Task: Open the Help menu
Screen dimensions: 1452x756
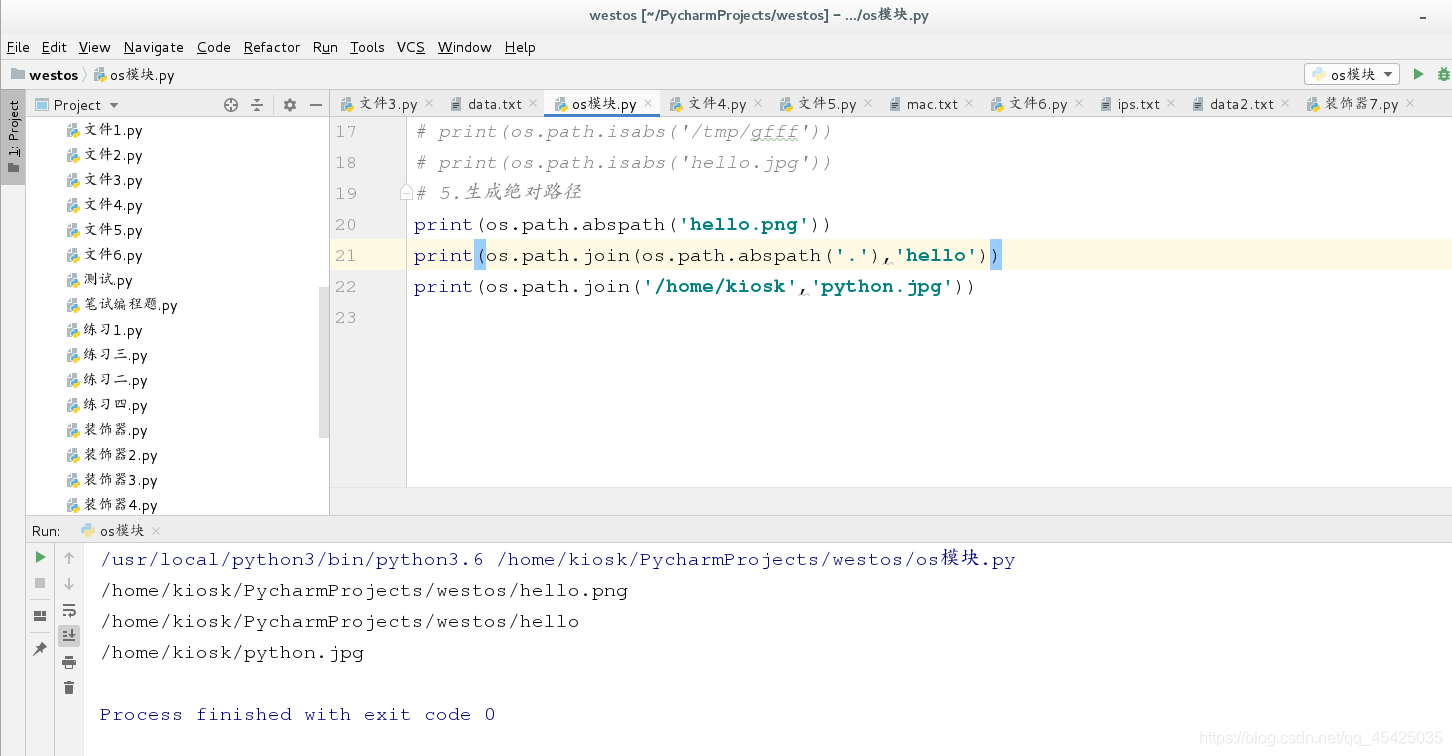Action: click(x=520, y=47)
